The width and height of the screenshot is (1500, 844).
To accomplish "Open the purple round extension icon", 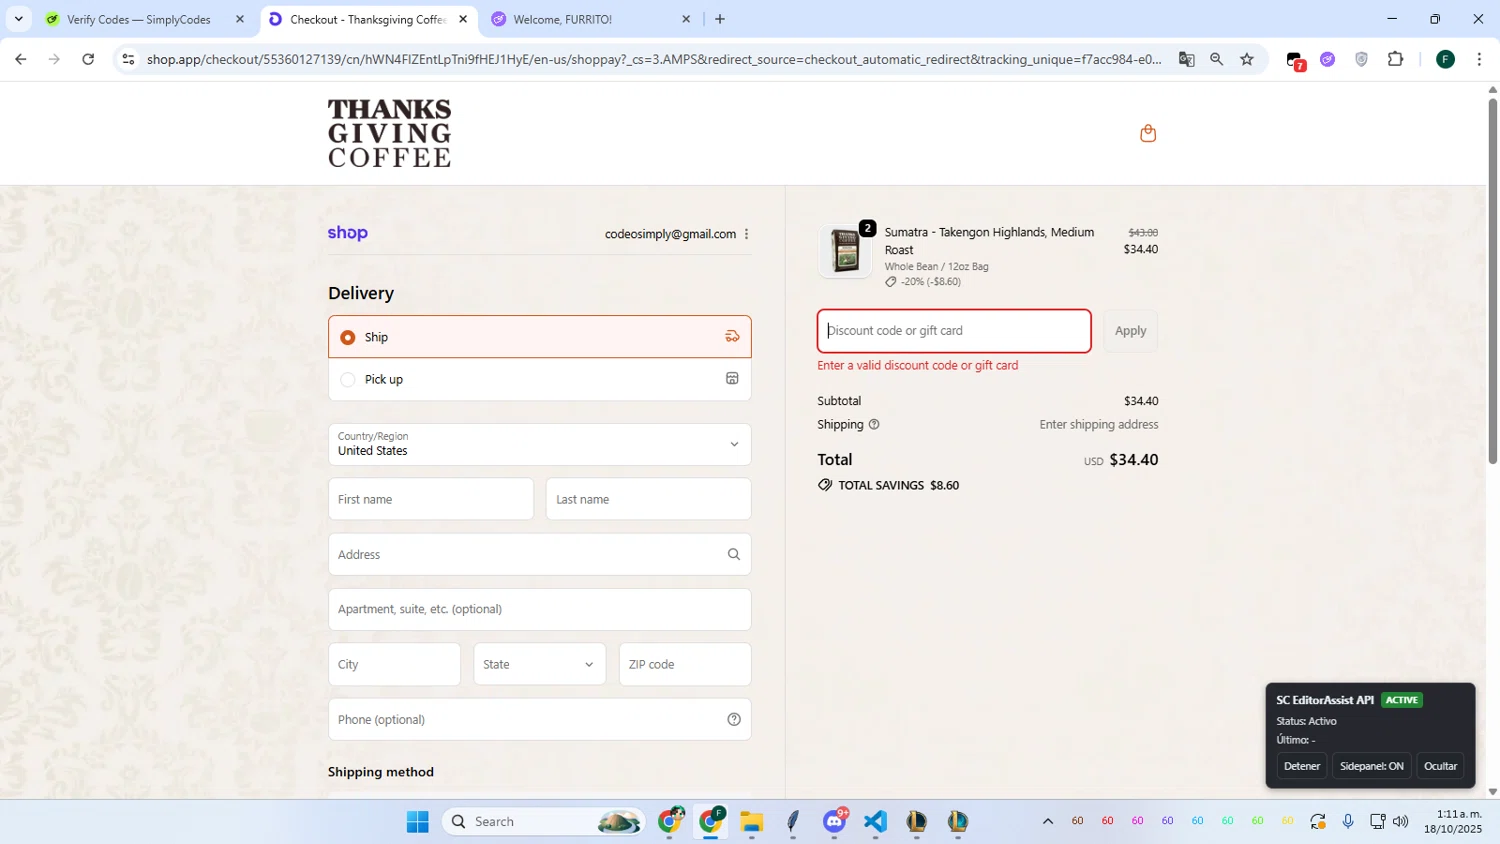I will 1327,59.
